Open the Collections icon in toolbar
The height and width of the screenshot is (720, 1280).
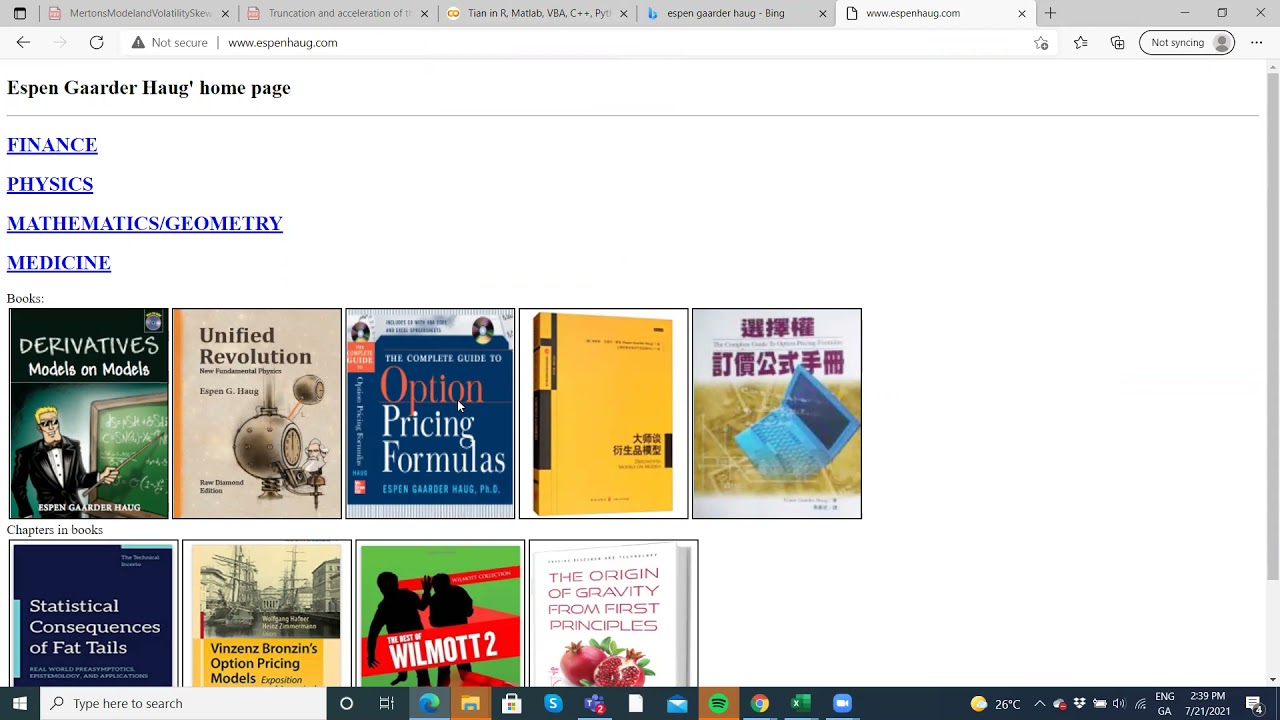click(x=1117, y=43)
